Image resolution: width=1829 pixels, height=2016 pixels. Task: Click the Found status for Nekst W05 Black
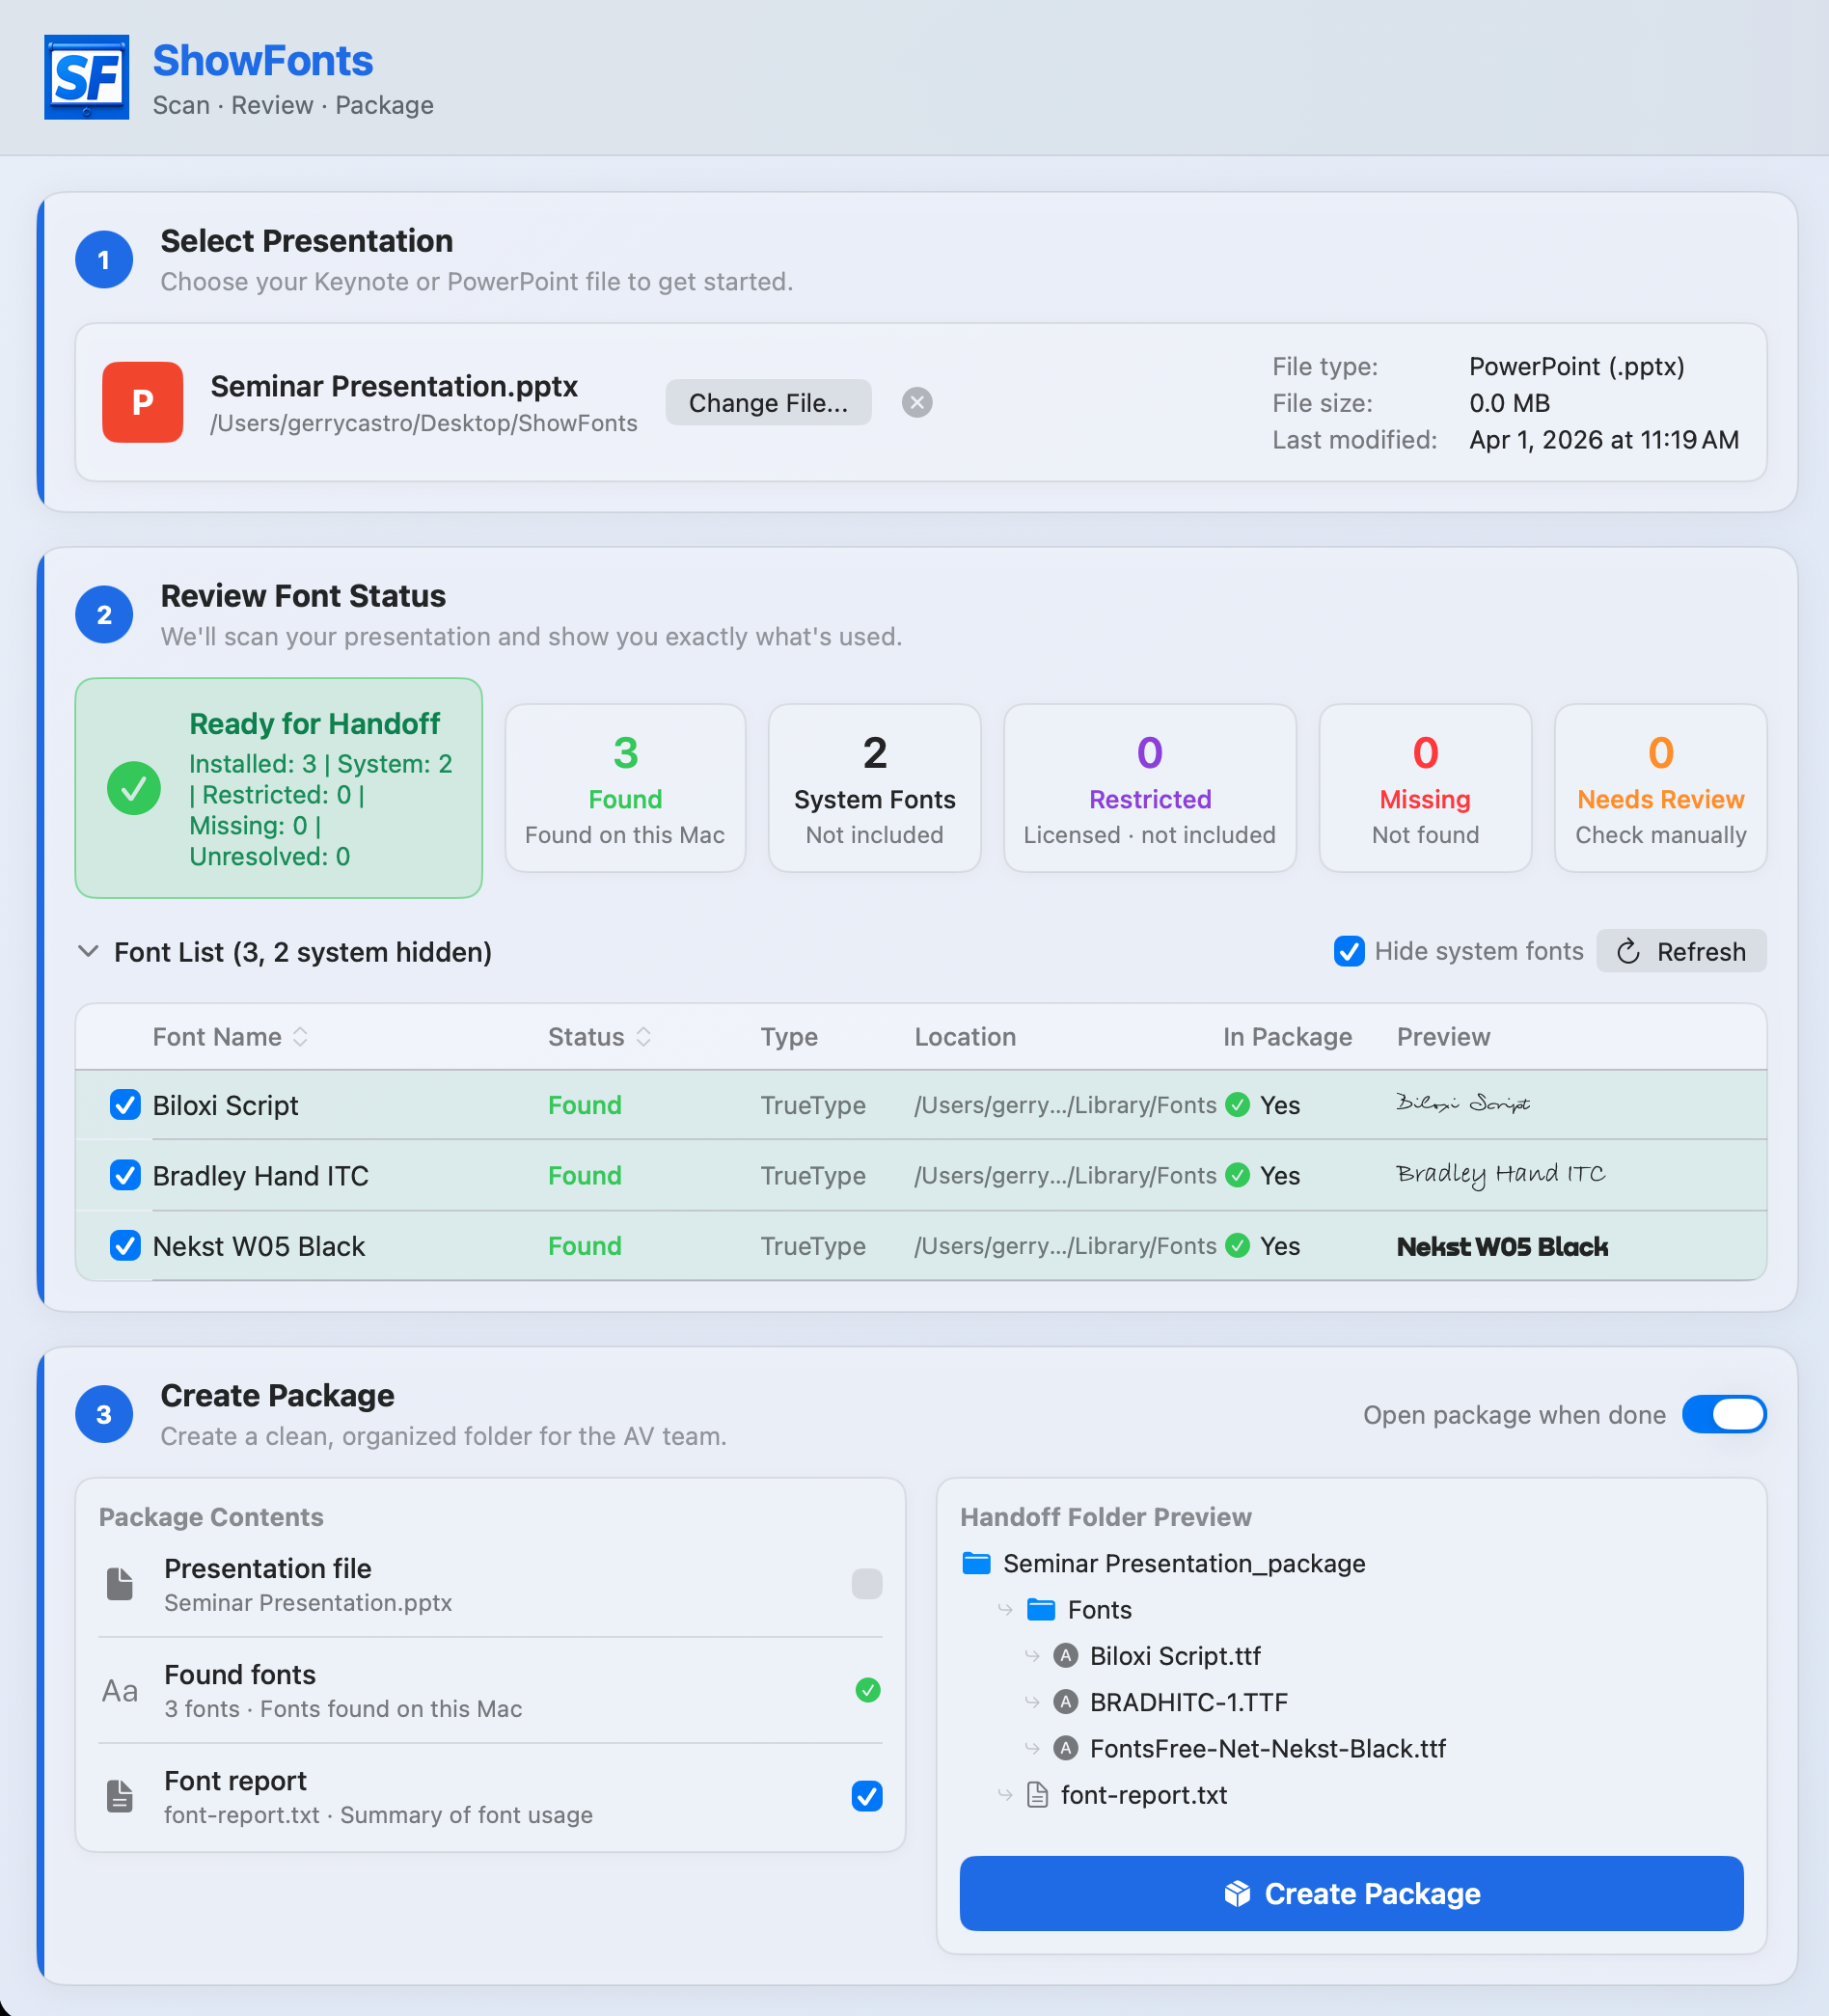585,1246
